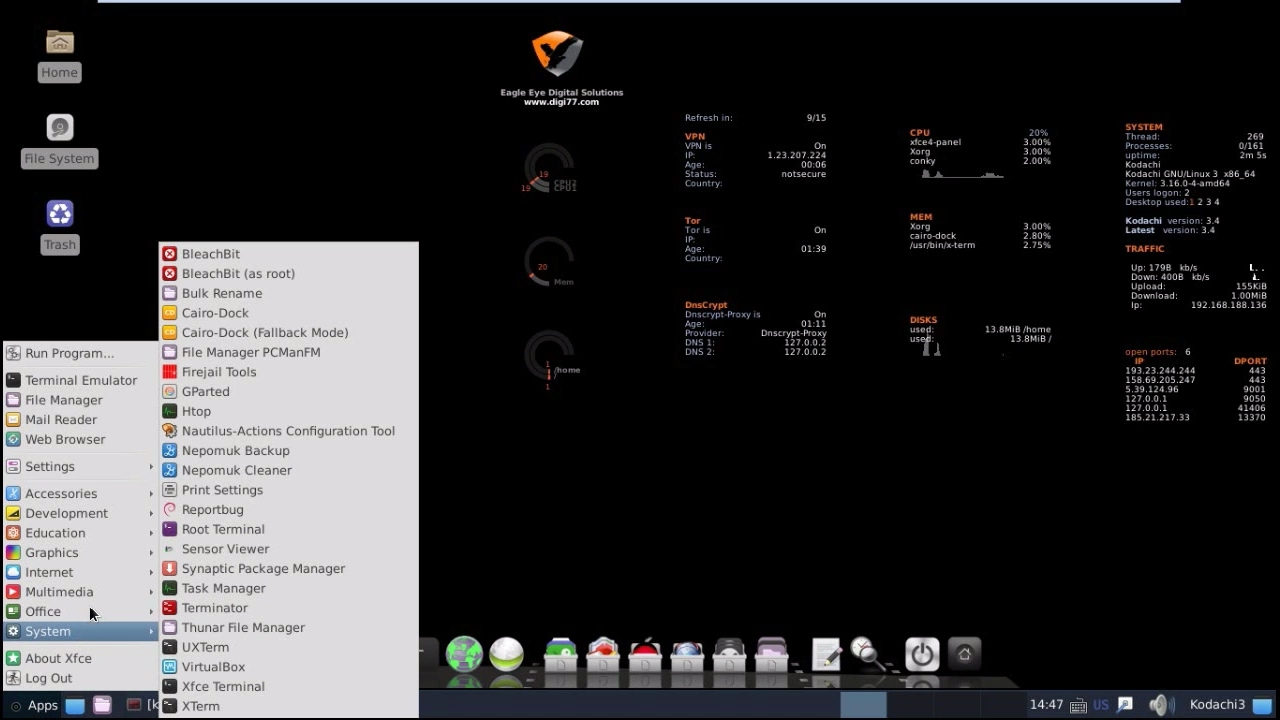
Task: Click the blue icon beside Kodachi3
Action: coord(1262,705)
